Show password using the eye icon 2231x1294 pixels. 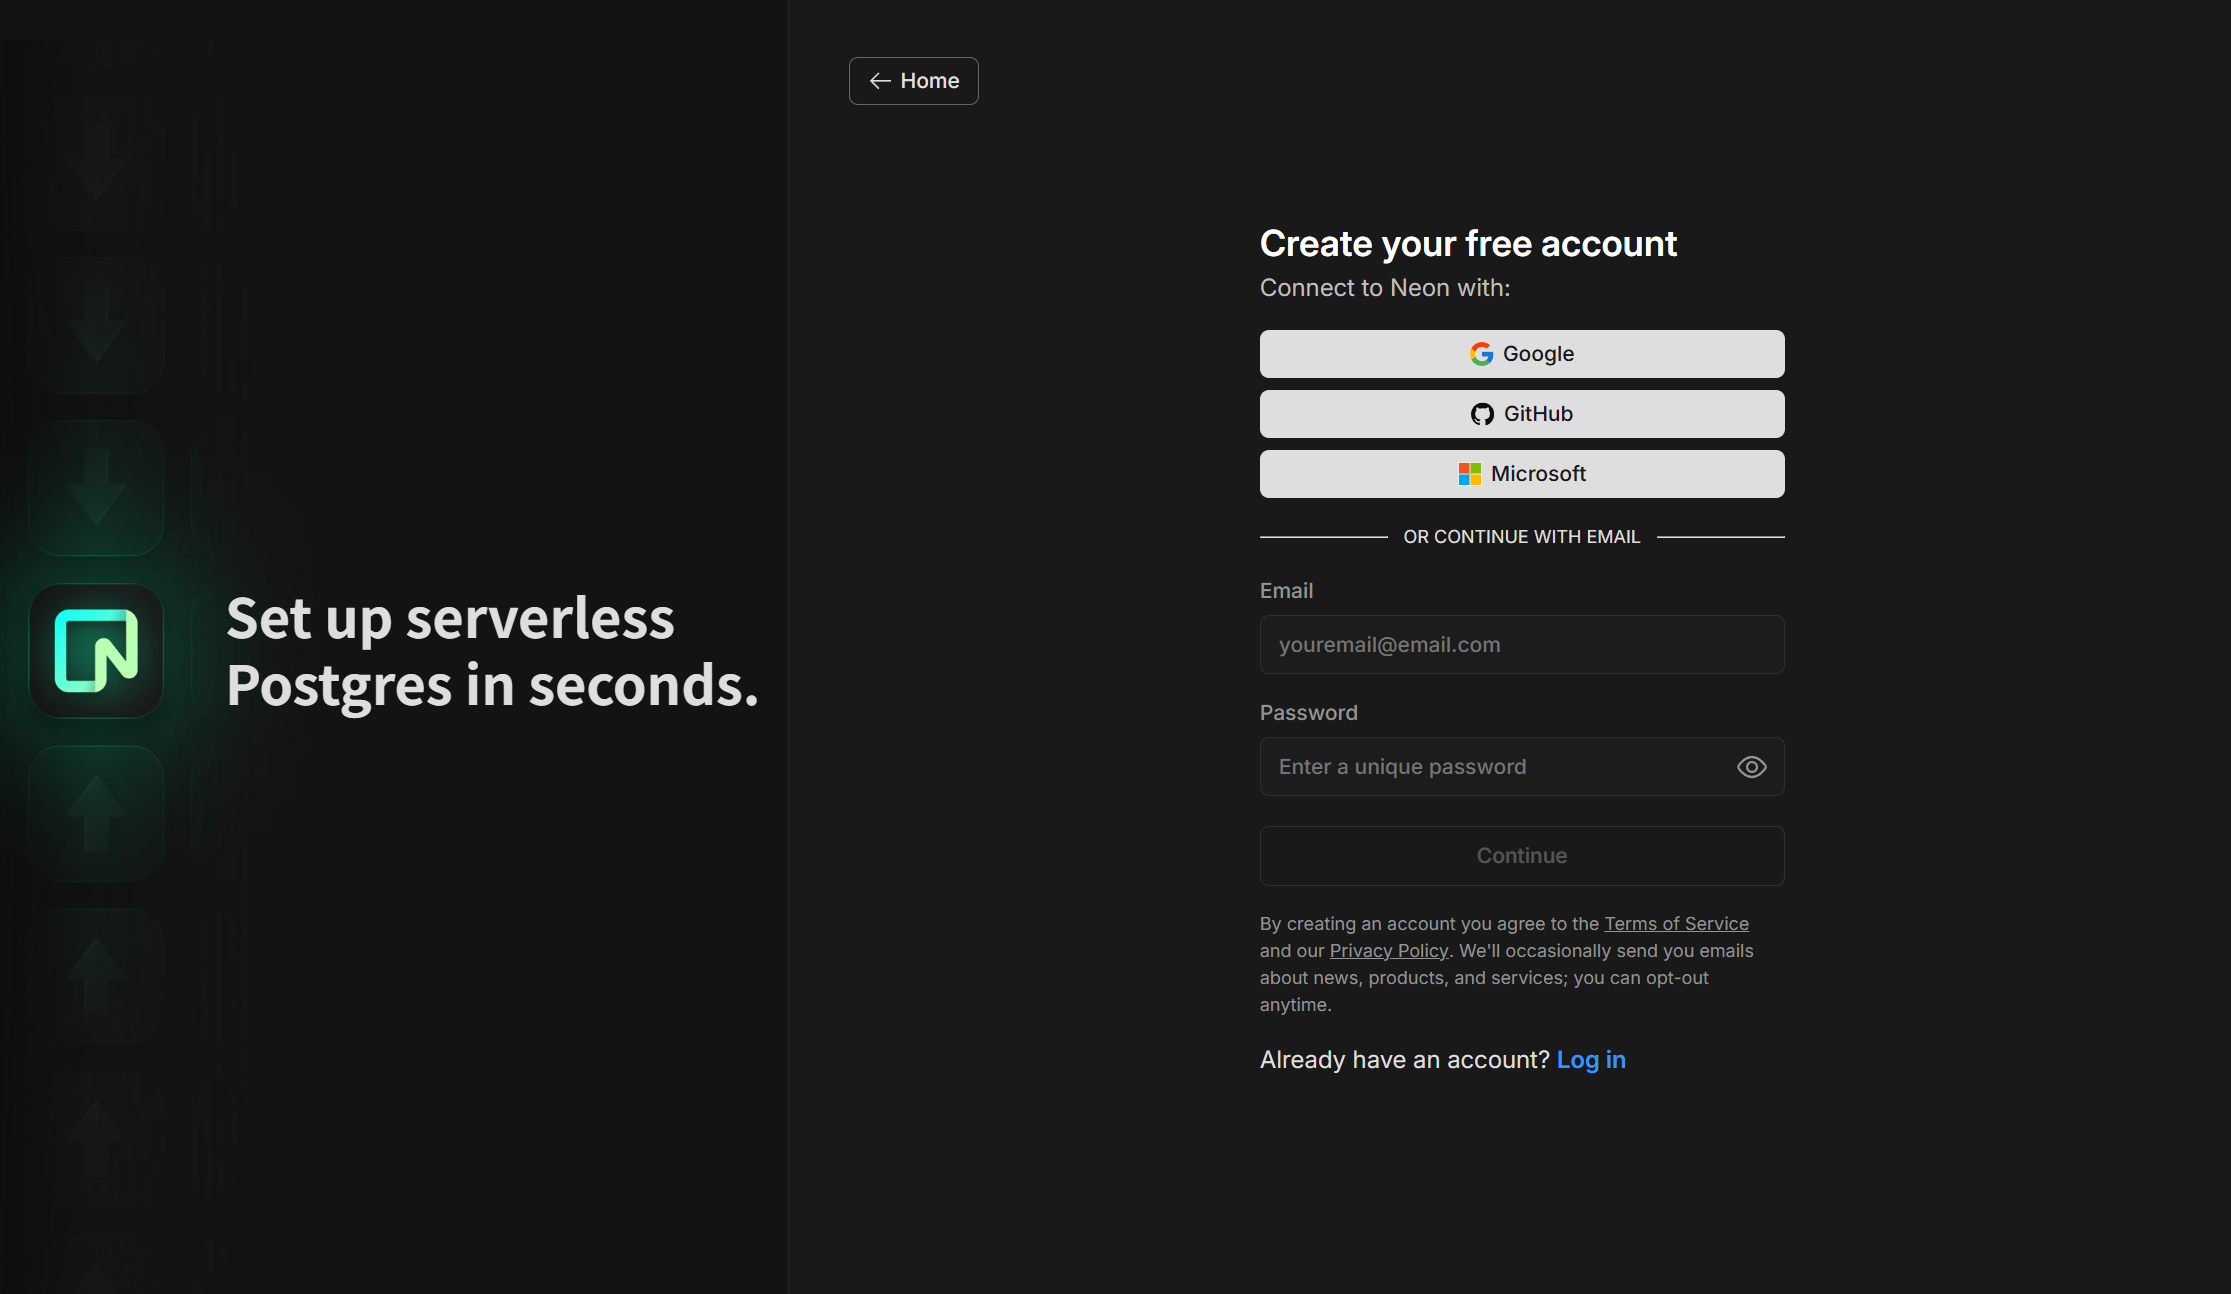pos(1751,767)
